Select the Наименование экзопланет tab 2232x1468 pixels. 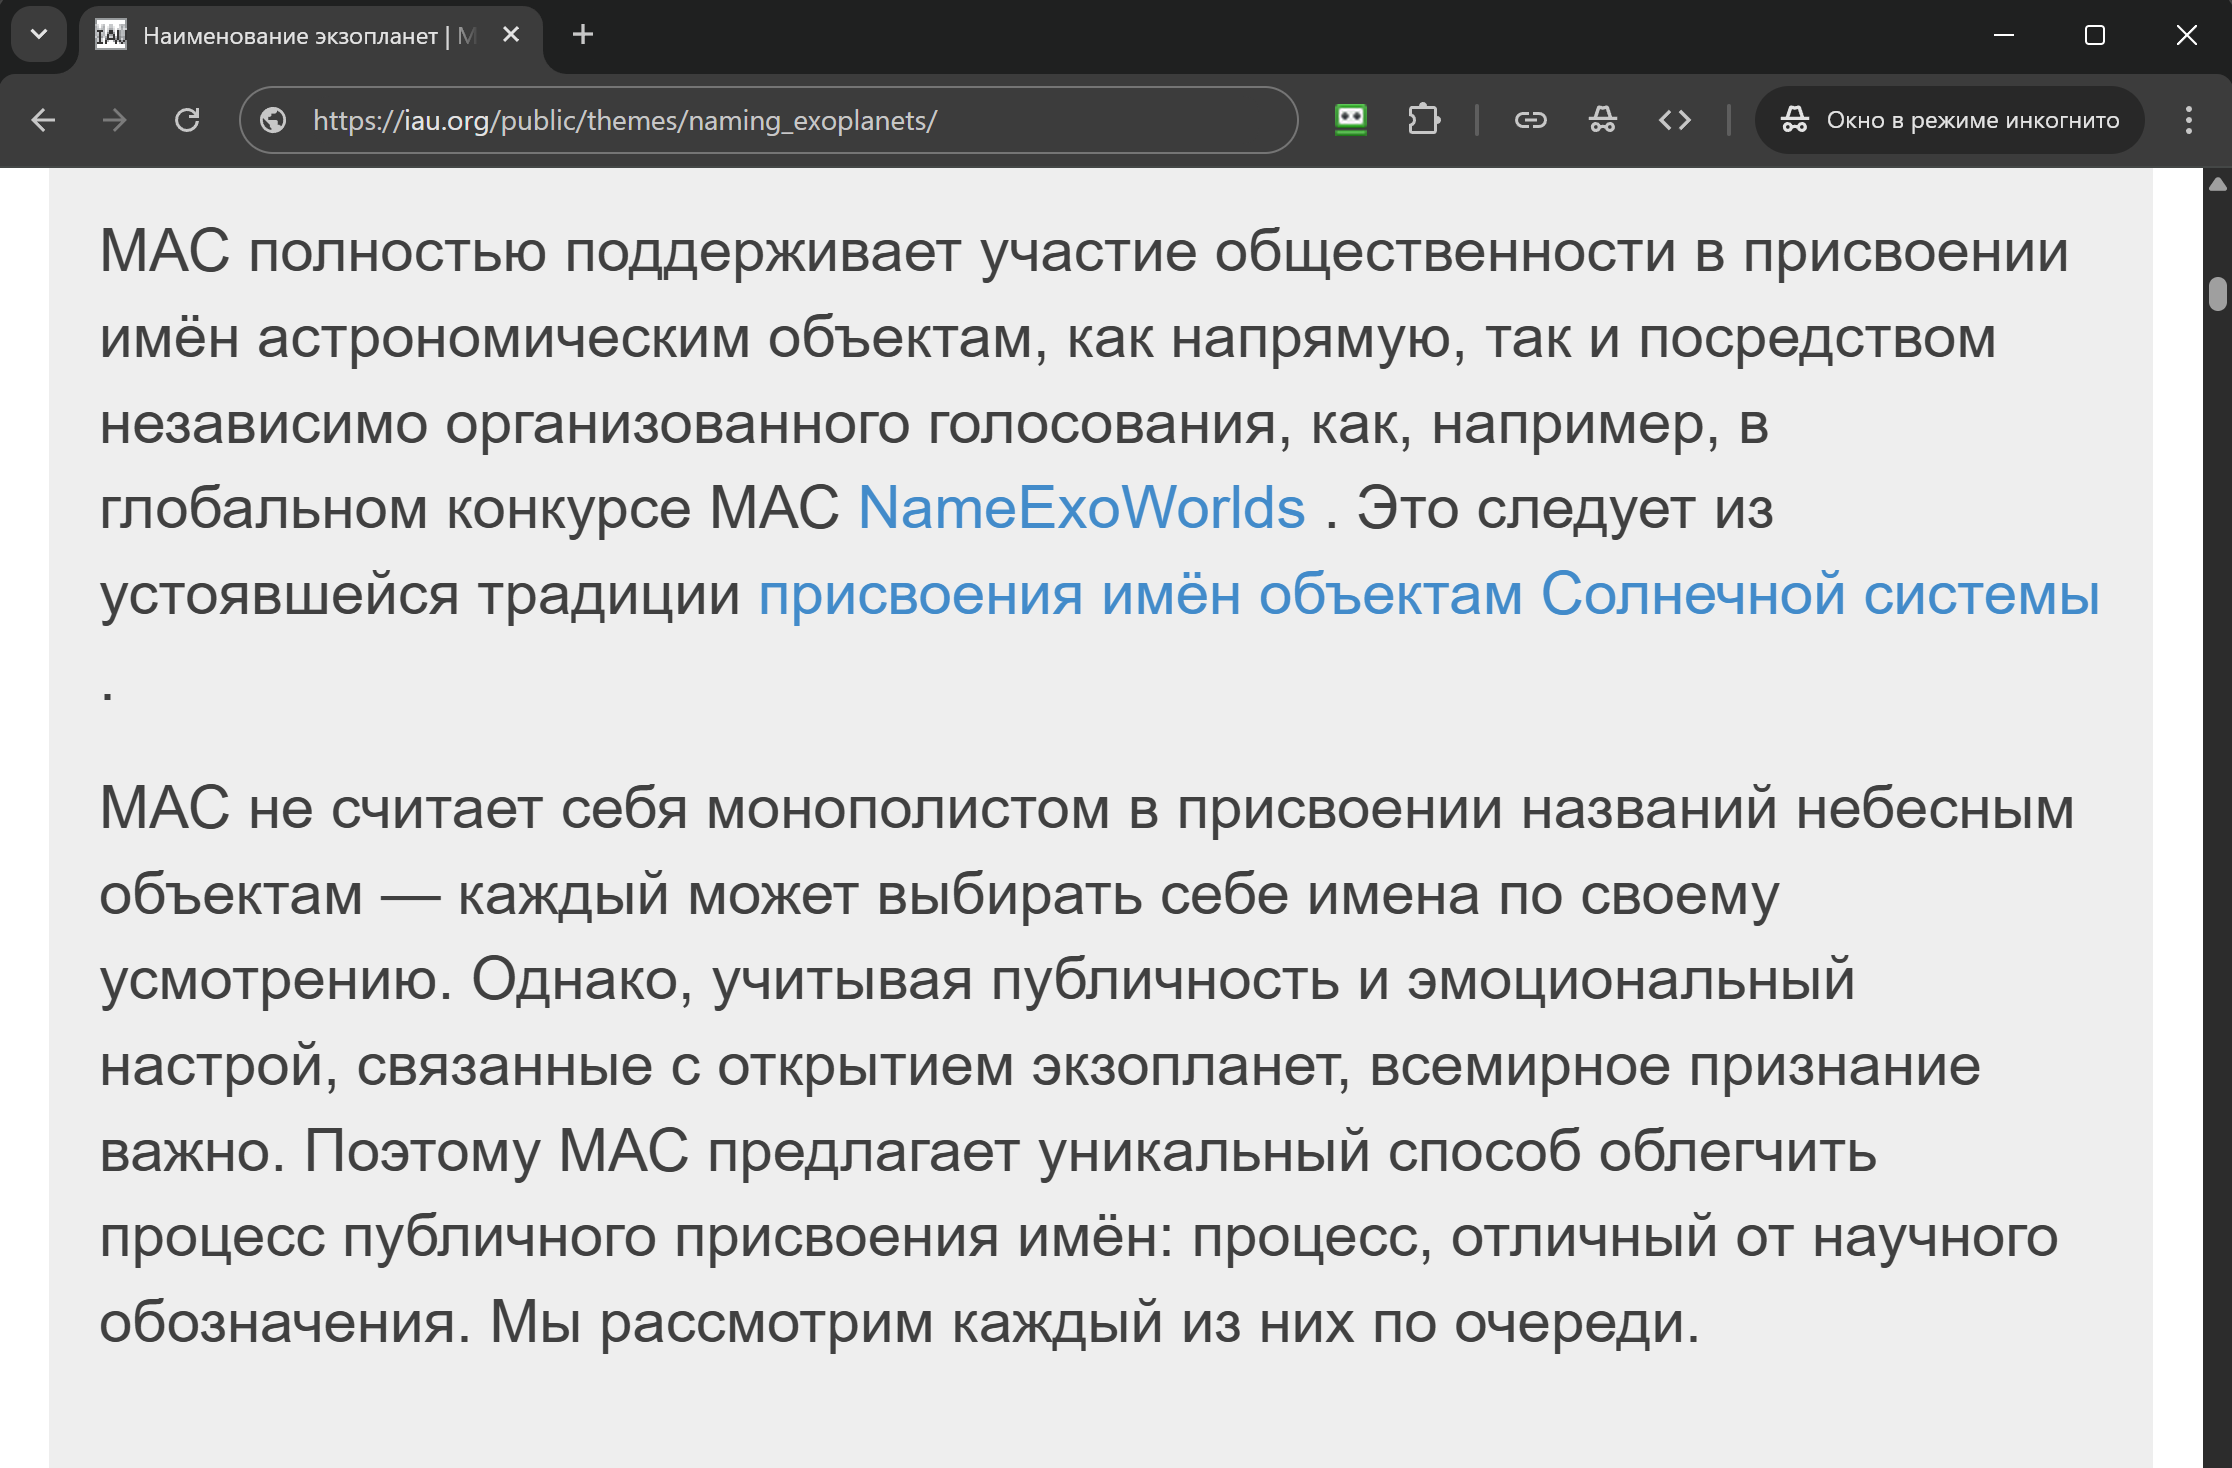coord(290,36)
